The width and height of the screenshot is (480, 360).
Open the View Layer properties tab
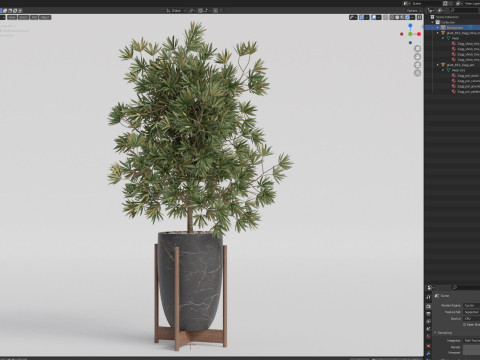(x=428, y=321)
